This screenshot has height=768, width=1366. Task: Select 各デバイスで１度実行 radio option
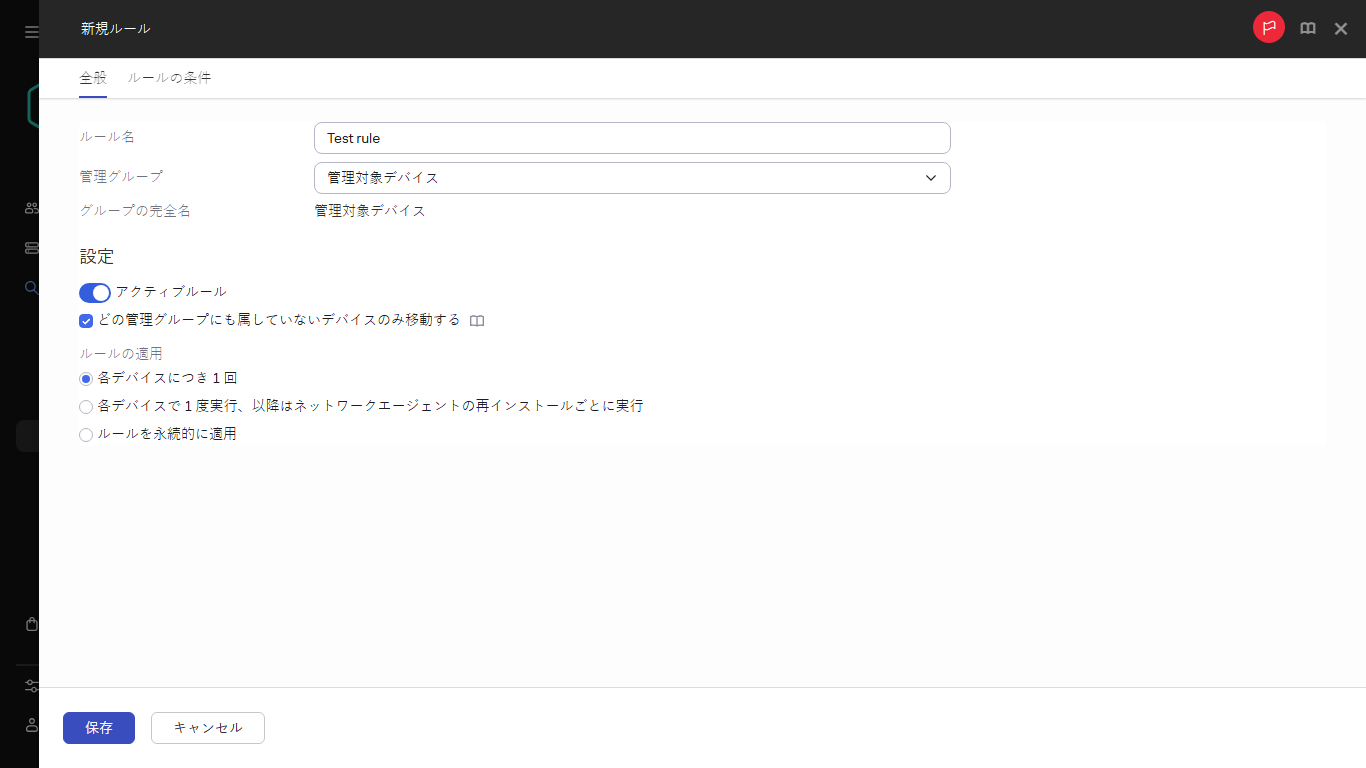coord(85,406)
